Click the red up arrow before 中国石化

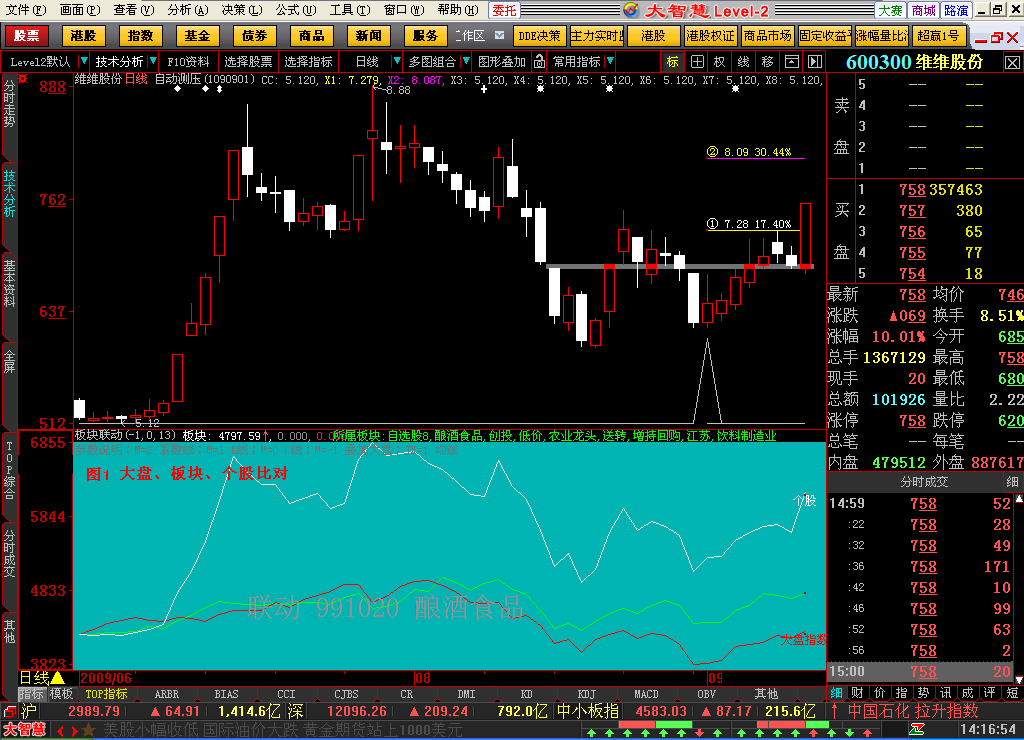[x=835, y=711]
